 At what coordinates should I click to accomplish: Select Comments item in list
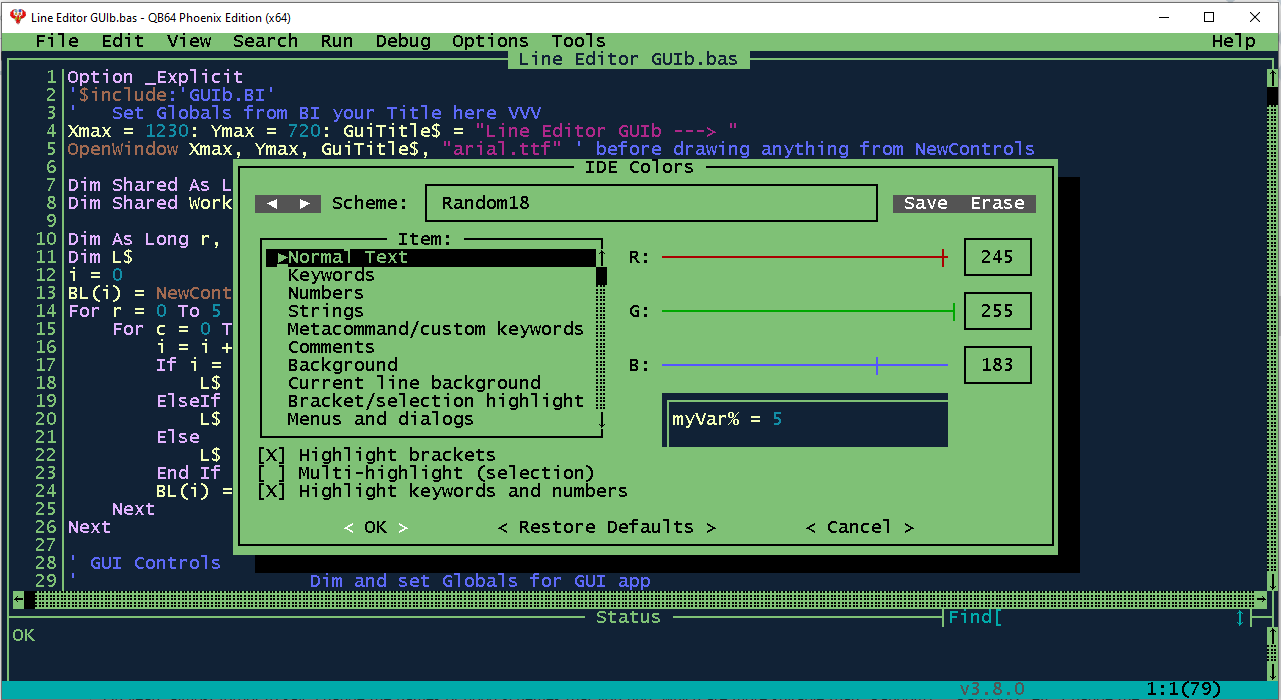click(x=331, y=347)
